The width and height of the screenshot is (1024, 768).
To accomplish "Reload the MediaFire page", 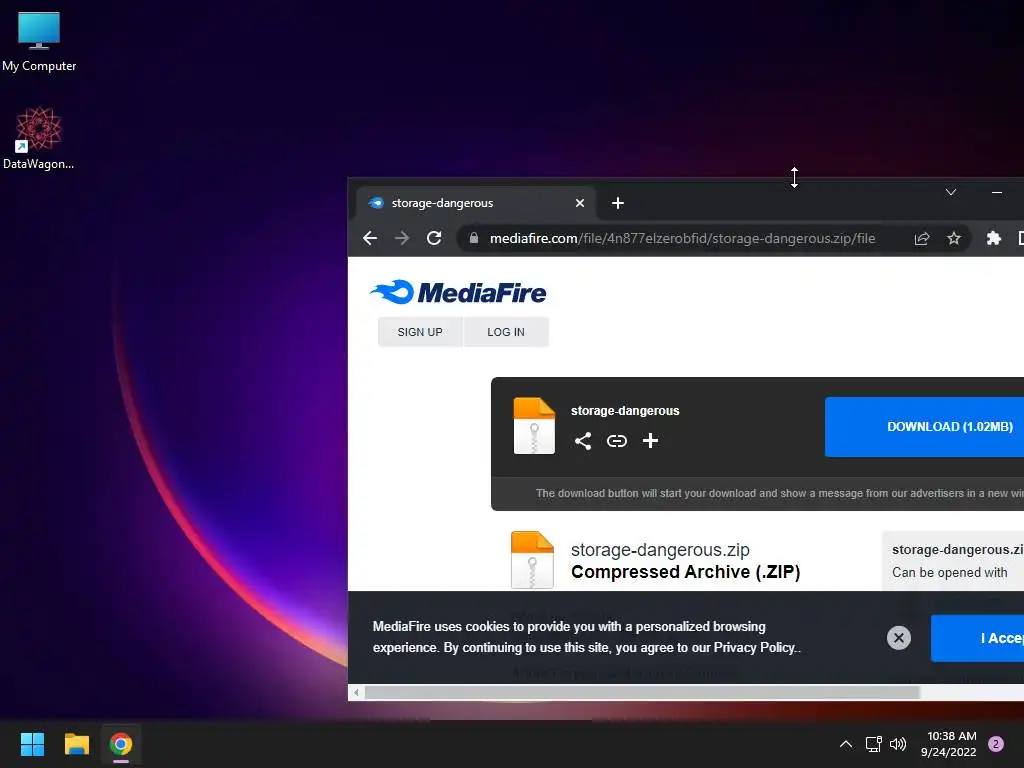I will coord(434,238).
